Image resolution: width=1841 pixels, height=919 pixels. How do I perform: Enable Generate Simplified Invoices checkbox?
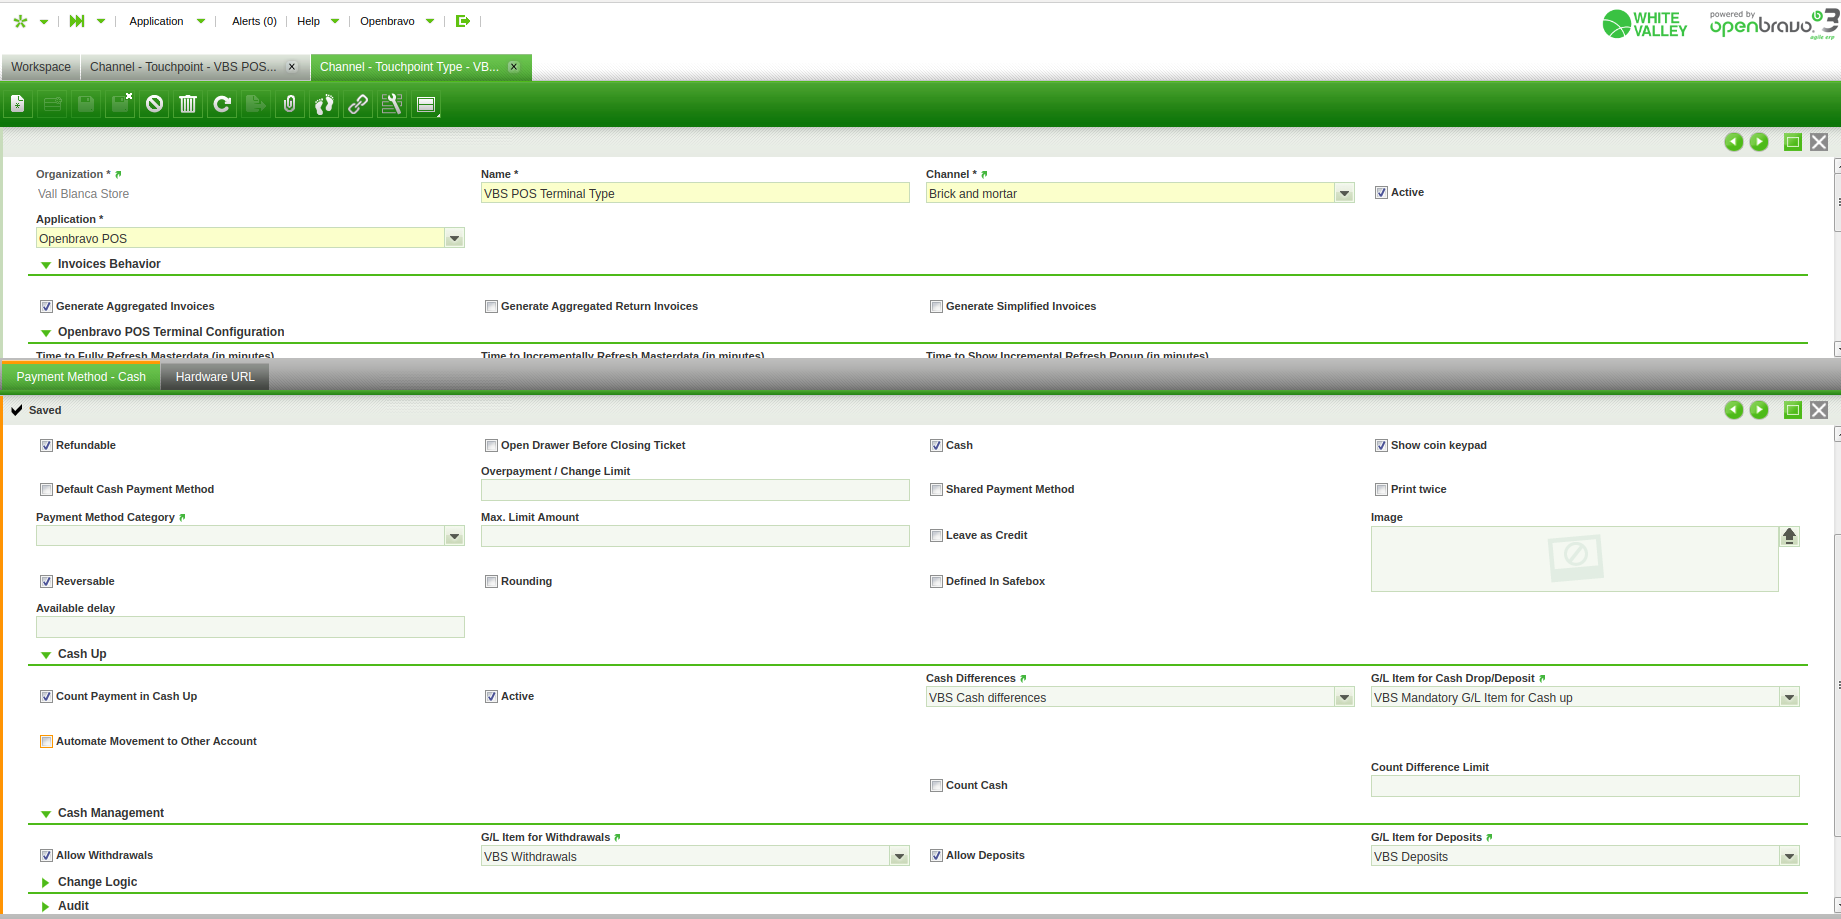pyautogui.click(x=936, y=307)
